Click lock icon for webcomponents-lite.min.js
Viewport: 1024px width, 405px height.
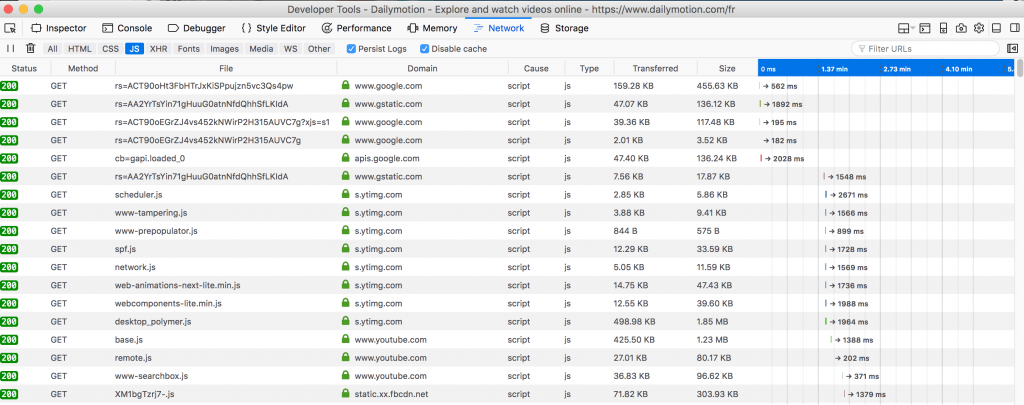point(345,303)
